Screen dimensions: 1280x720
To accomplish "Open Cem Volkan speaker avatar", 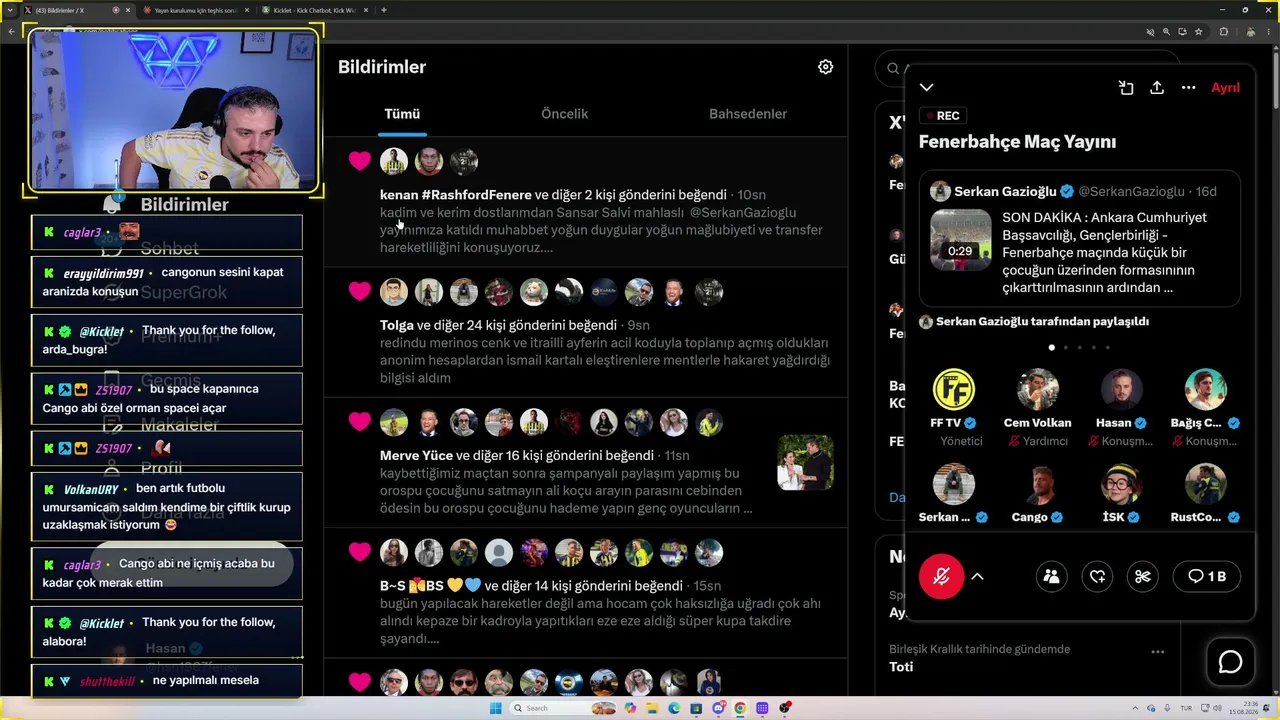I will click(x=1037, y=389).
